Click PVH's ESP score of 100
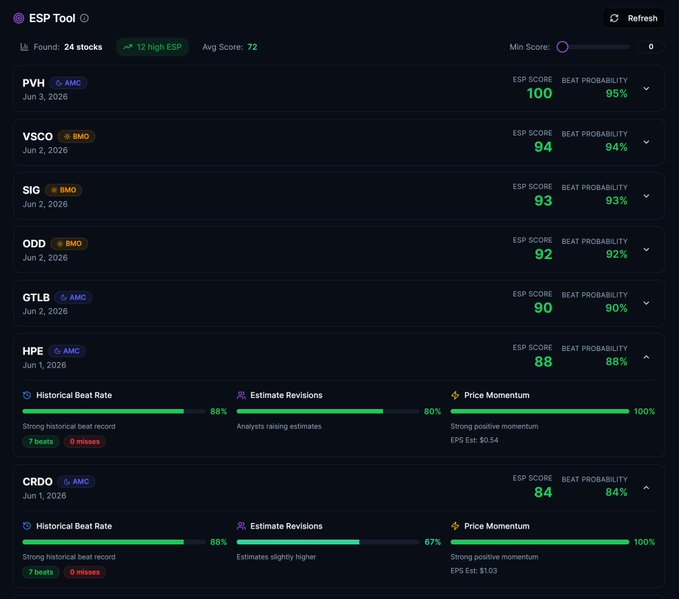Screen dimensions: 679x599 [540, 93]
